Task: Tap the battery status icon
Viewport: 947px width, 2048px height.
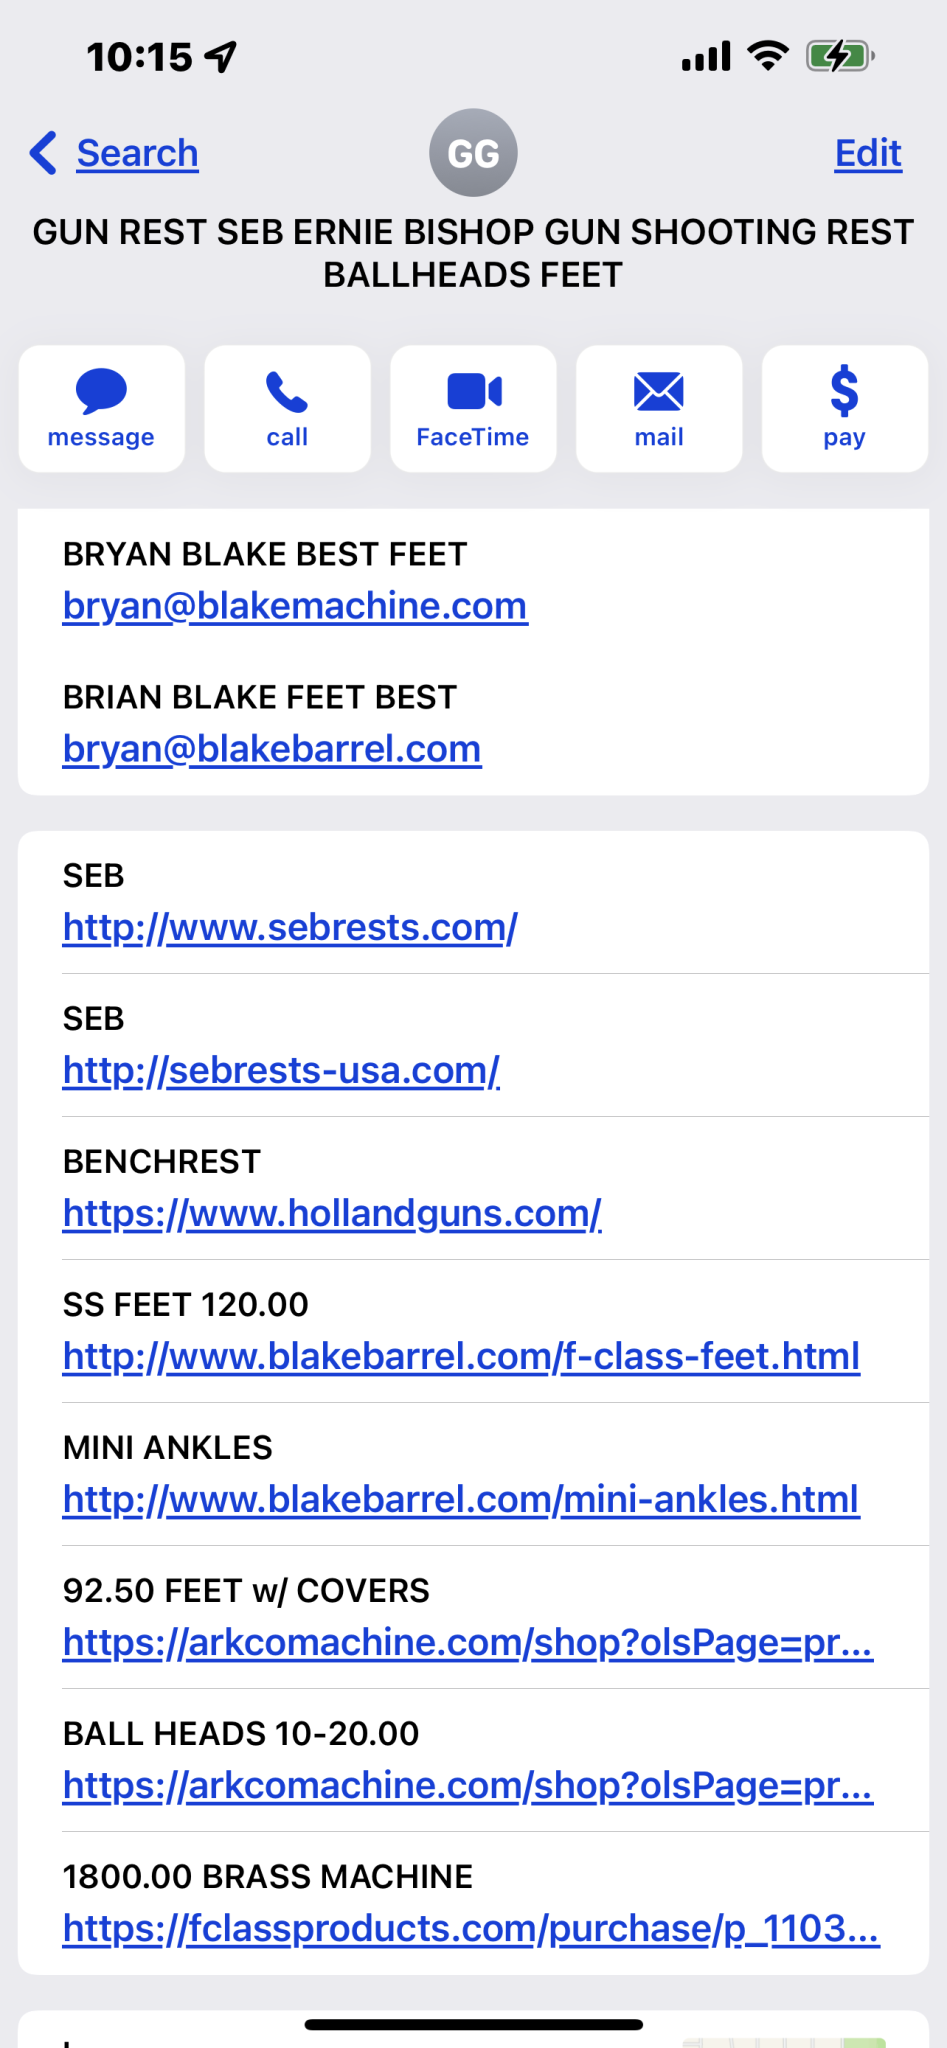Action: pyautogui.click(x=840, y=57)
